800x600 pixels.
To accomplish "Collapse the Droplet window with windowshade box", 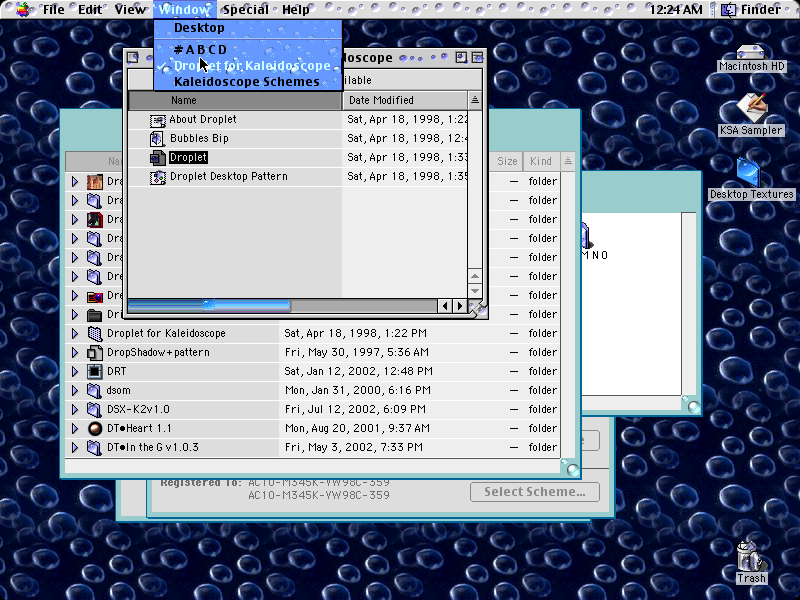I will coord(478,58).
